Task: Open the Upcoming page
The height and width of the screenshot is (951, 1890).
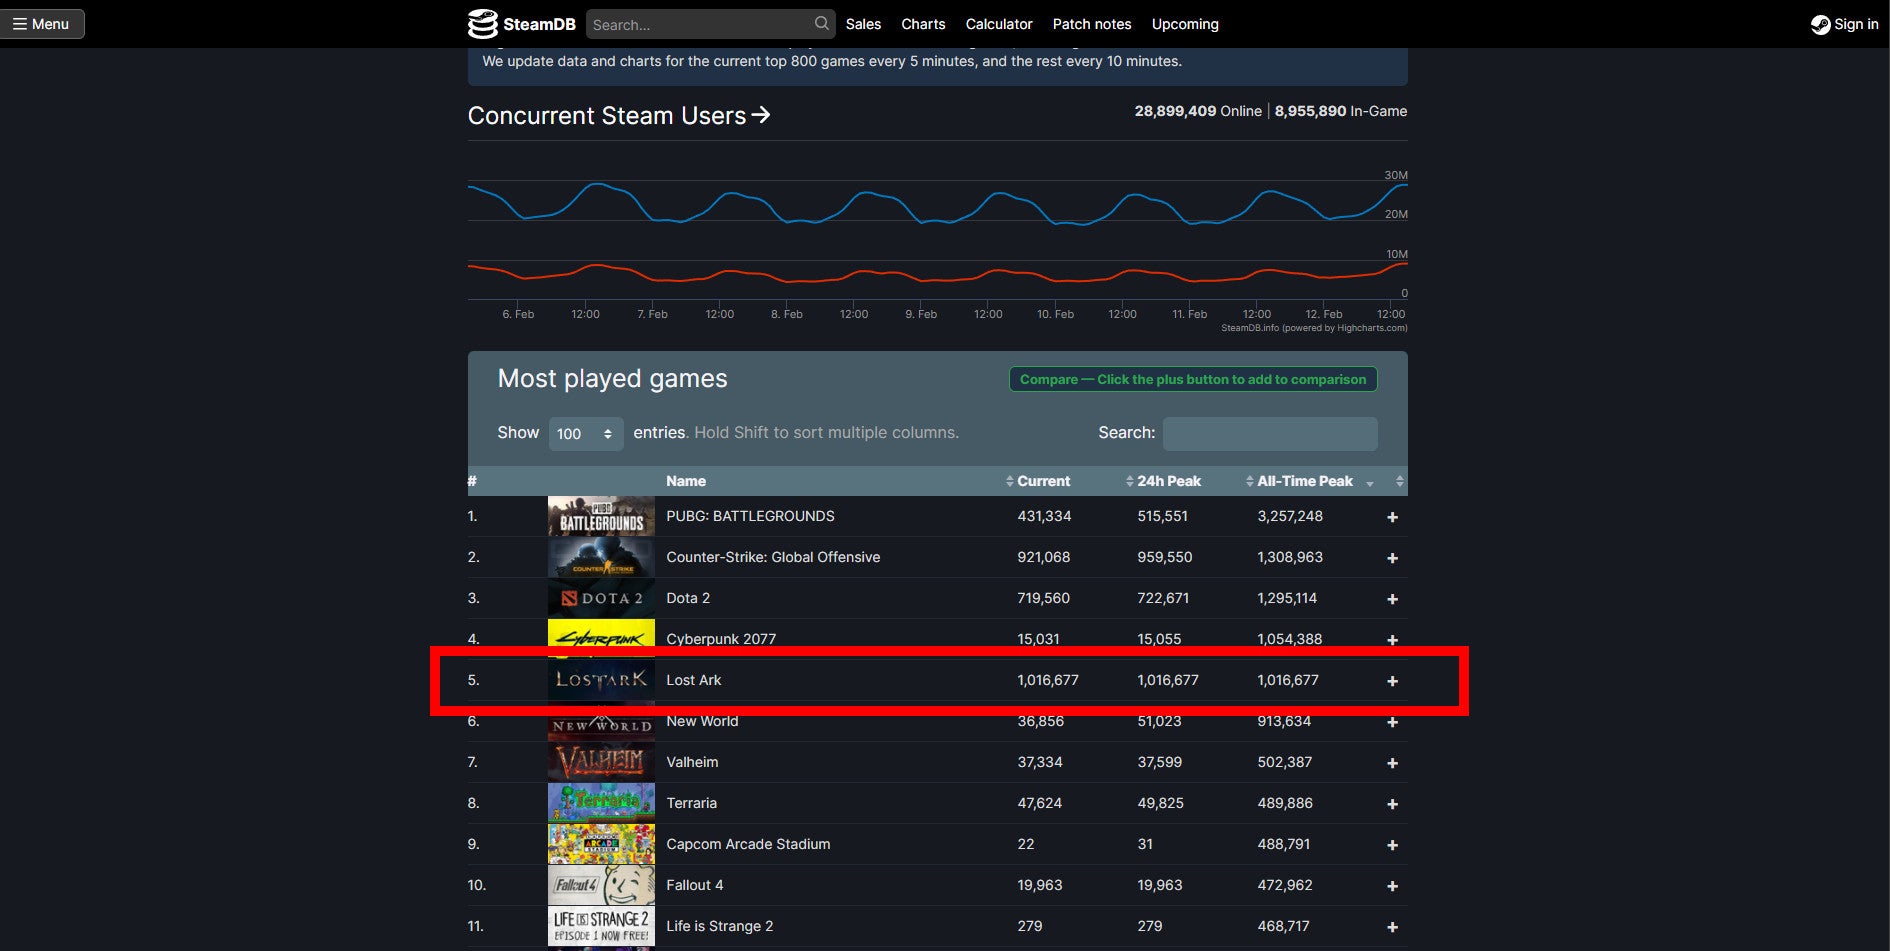Action: 1185,24
